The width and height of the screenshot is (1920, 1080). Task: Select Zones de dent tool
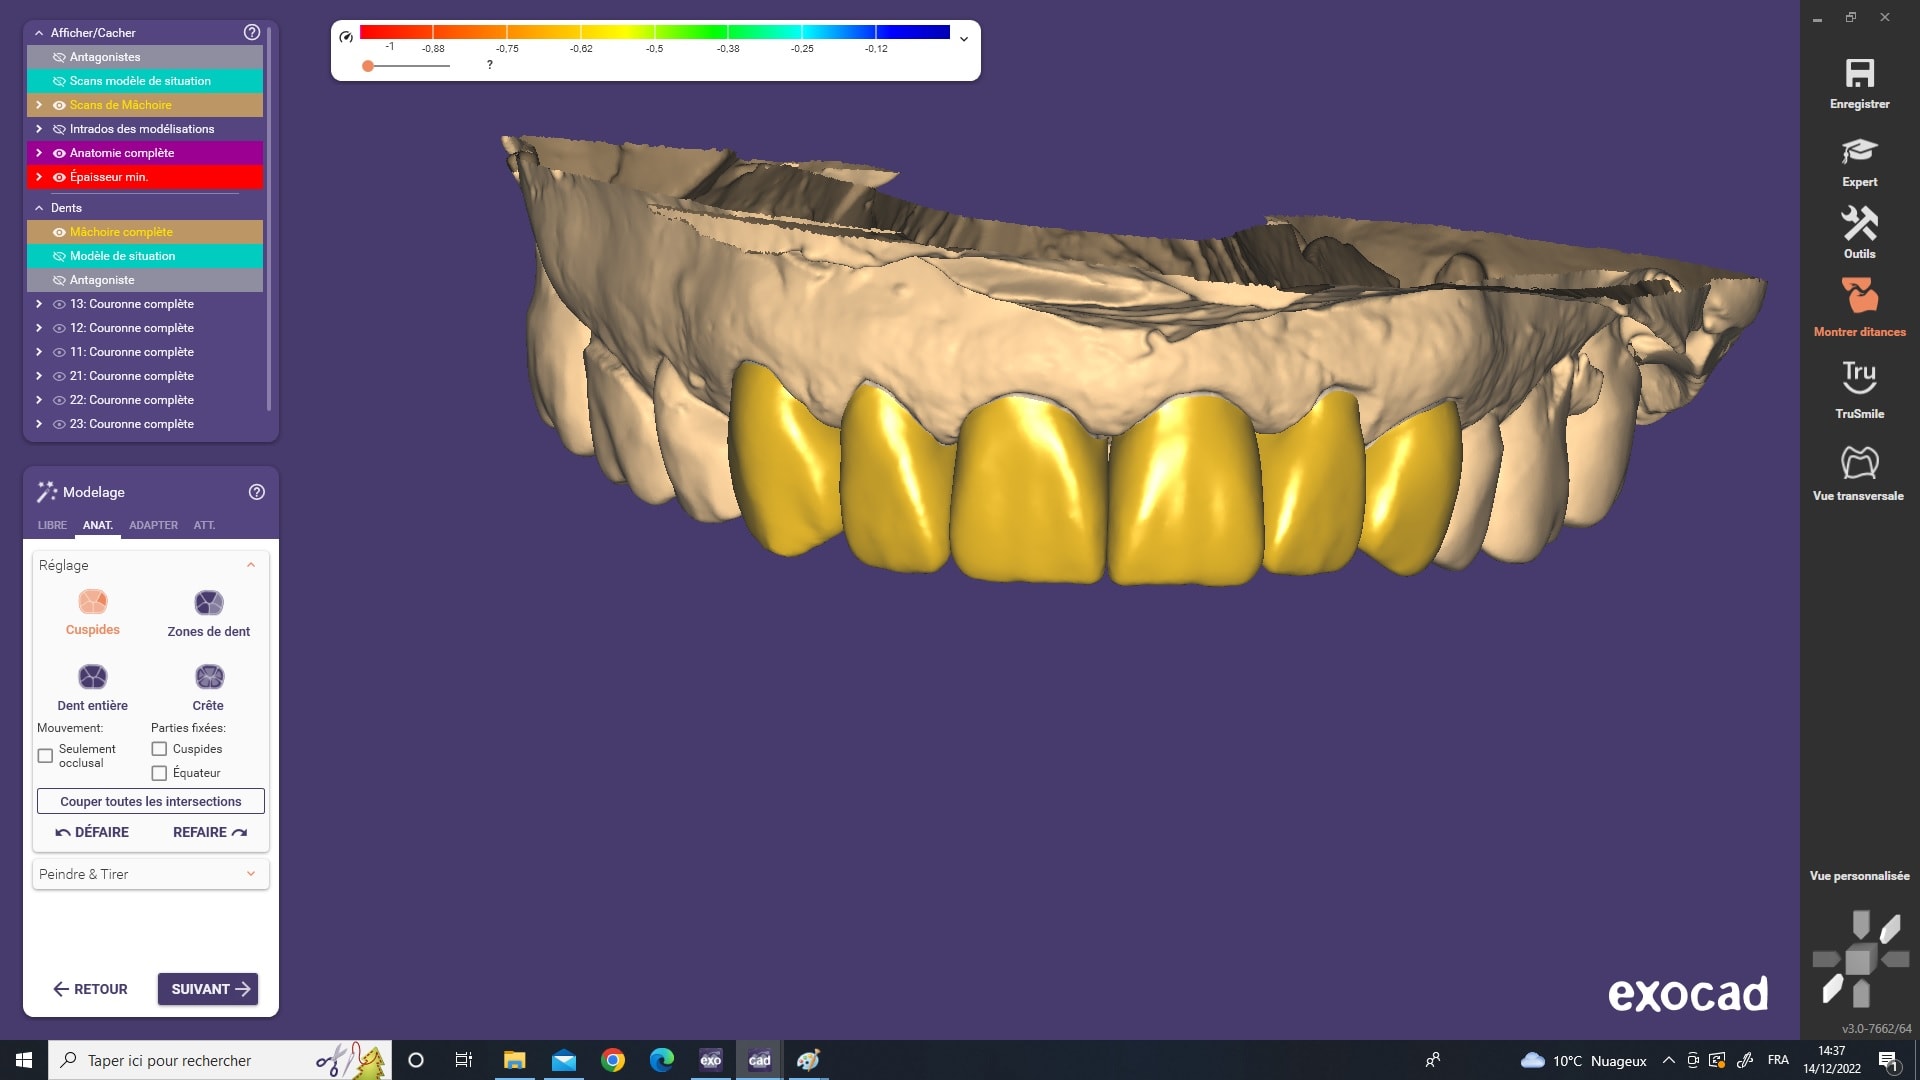209,603
